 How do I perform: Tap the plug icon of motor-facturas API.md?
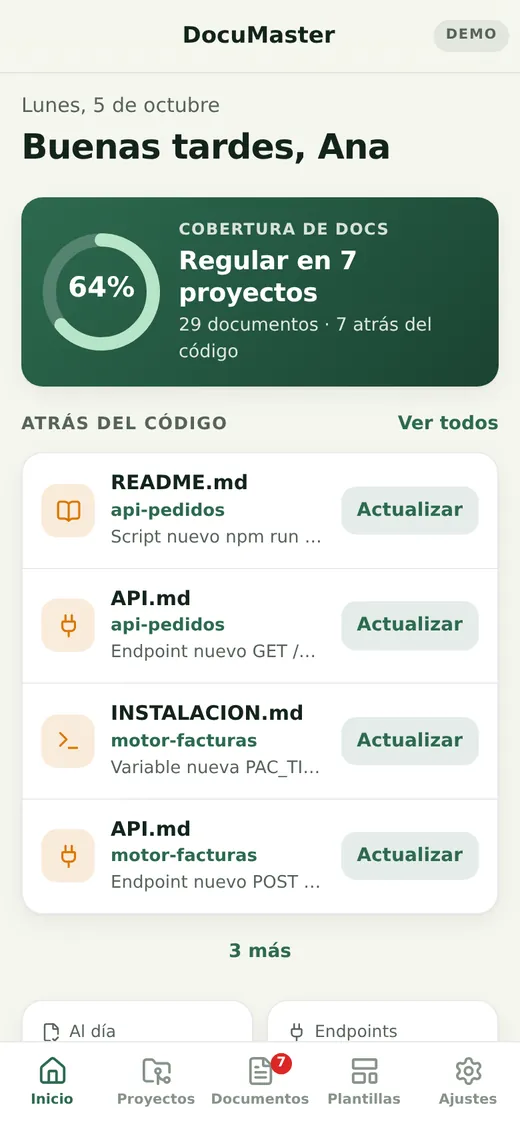pyautogui.click(x=68, y=856)
